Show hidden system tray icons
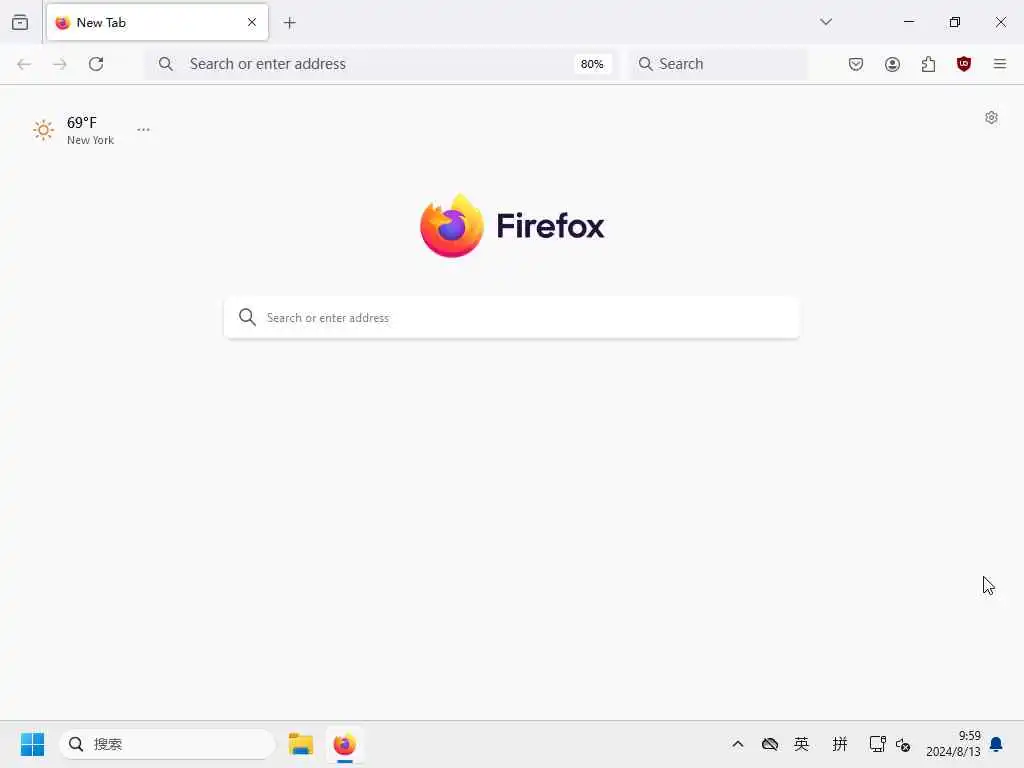This screenshot has width=1024, height=768. (x=738, y=744)
